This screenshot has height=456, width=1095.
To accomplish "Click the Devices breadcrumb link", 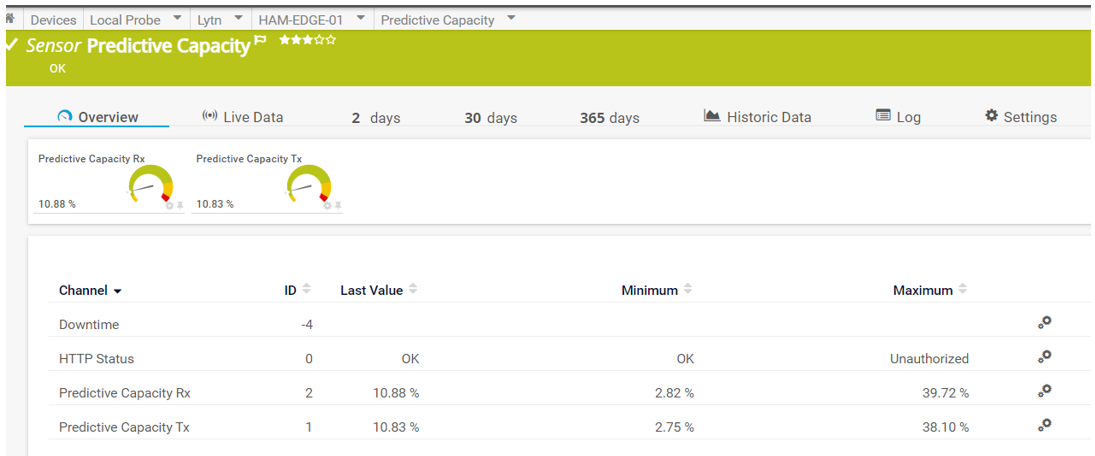I will [53, 20].
